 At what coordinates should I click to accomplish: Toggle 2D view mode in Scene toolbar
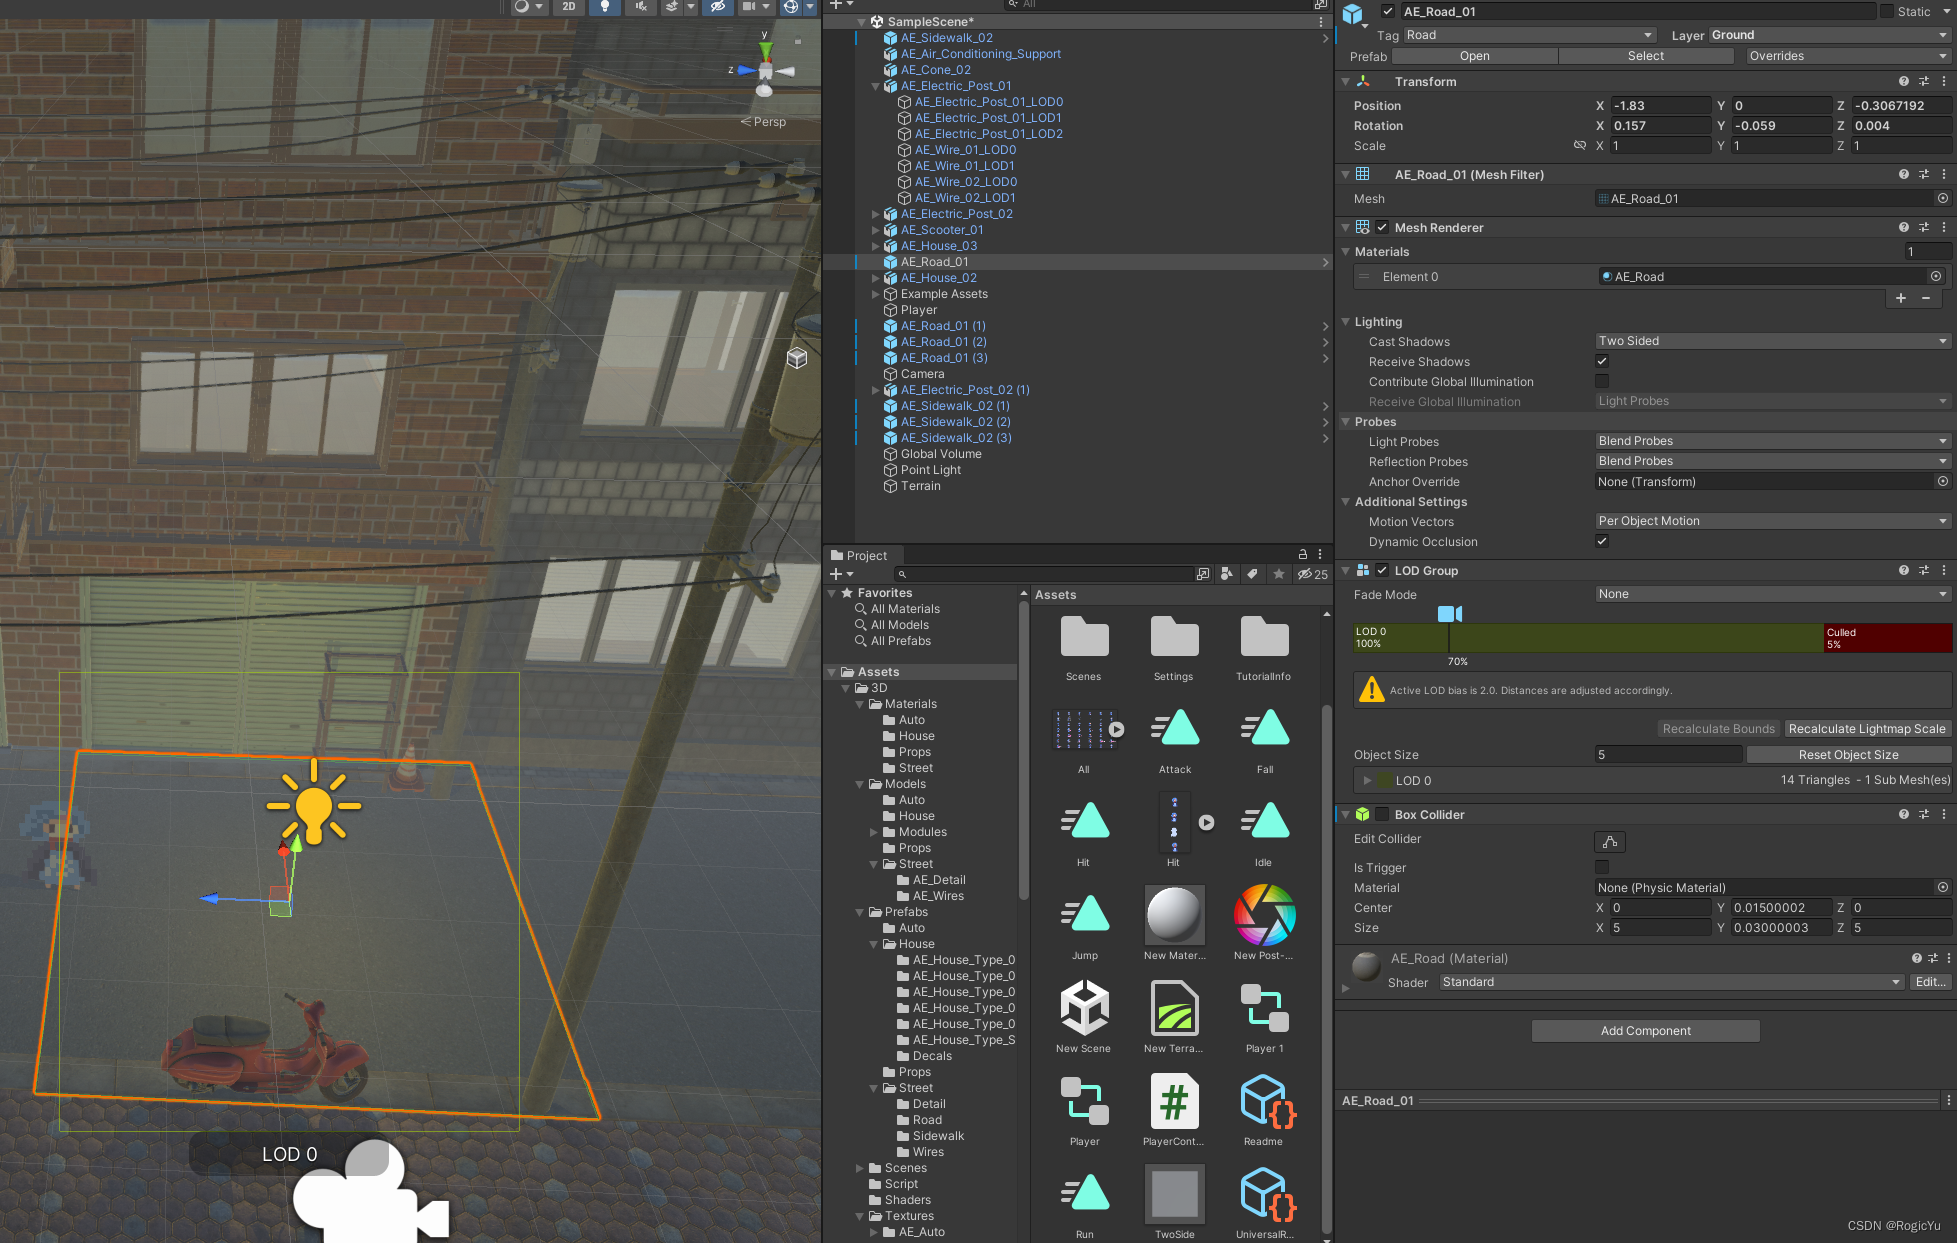coord(568,7)
